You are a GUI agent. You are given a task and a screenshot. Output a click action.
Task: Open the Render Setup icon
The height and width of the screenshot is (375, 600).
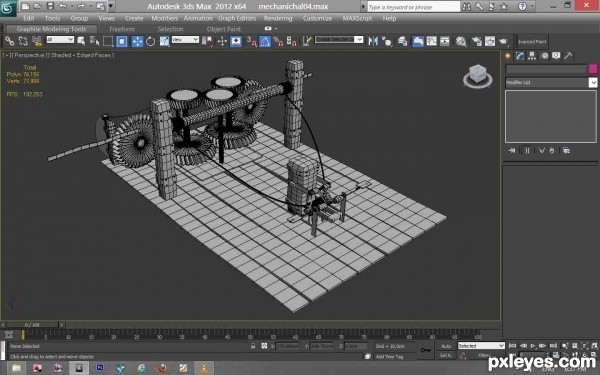(476, 41)
